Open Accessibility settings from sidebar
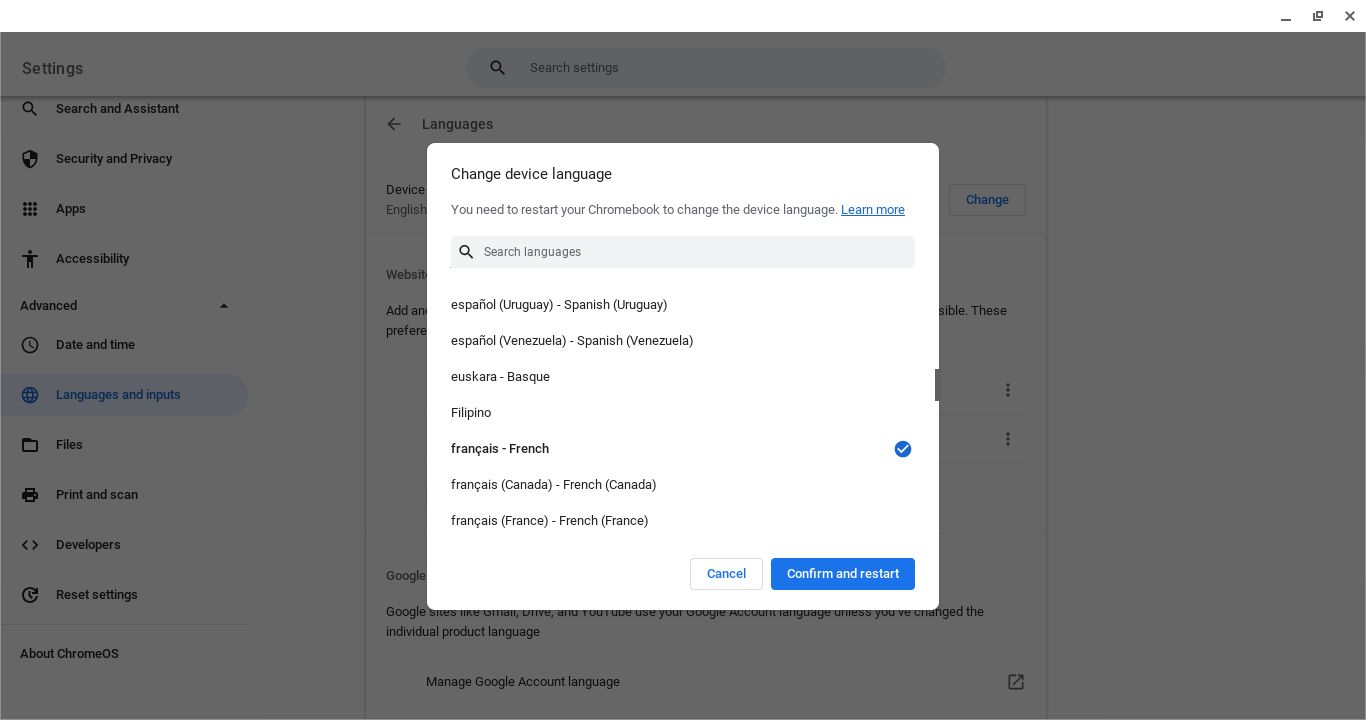Image resolution: width=1366 pixels, height=720 pixels. [92, 259]
